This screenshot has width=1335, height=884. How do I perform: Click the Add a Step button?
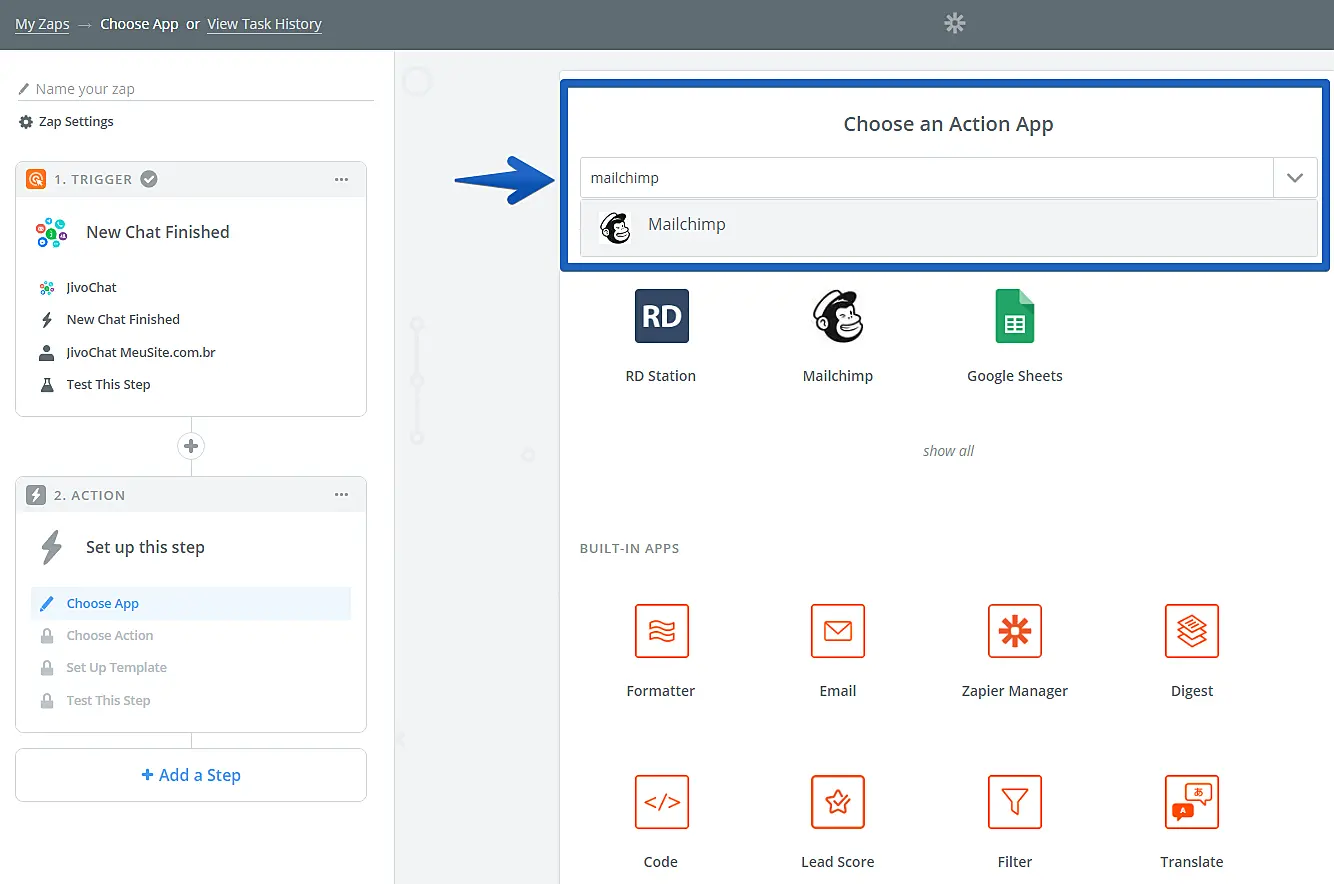coord(191,775)
